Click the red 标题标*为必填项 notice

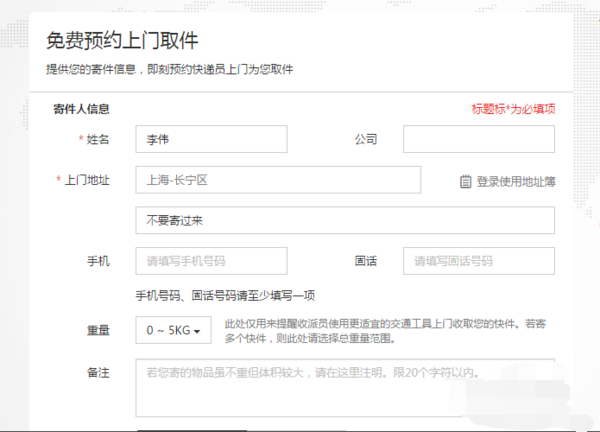[513, 109]
